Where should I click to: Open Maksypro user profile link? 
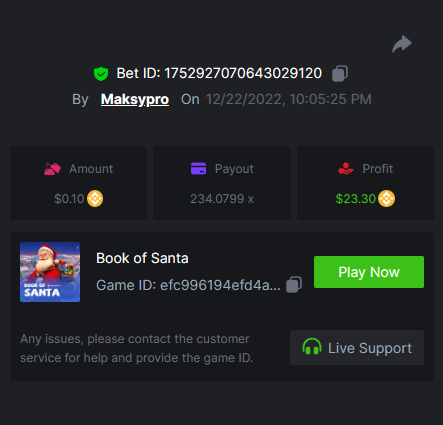(135, 99)
